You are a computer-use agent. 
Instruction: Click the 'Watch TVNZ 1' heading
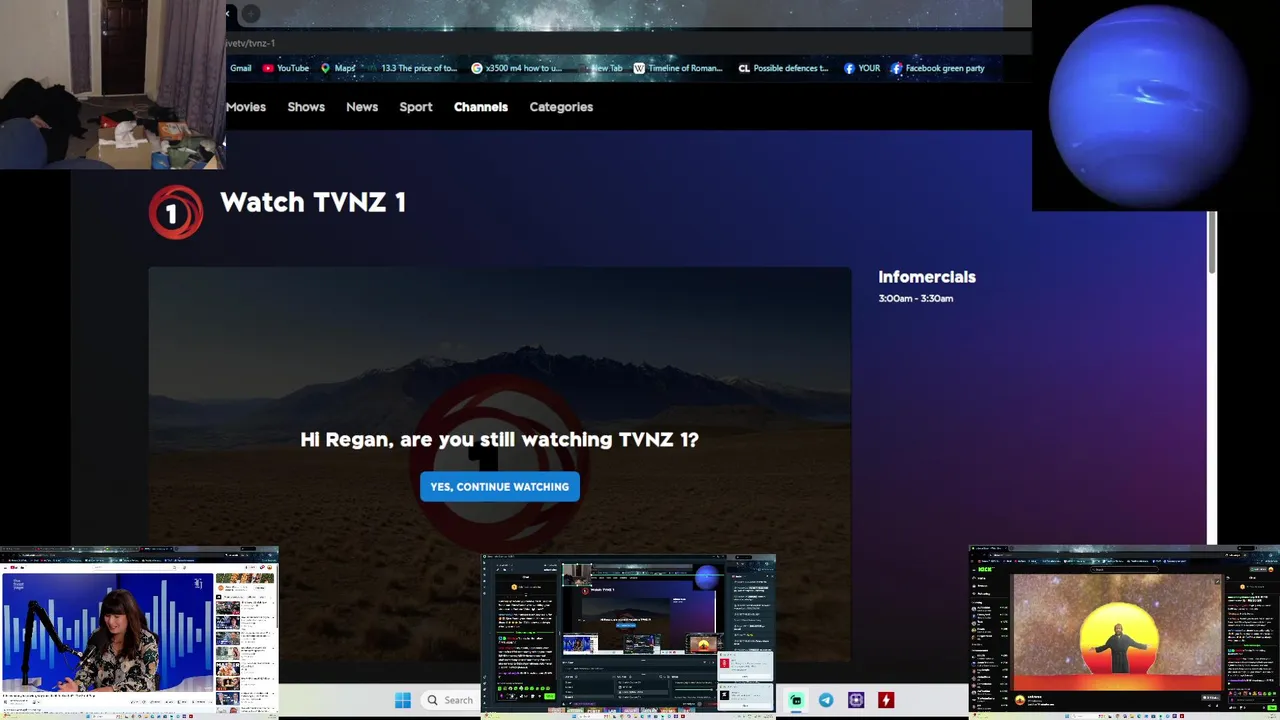(313, 202)
